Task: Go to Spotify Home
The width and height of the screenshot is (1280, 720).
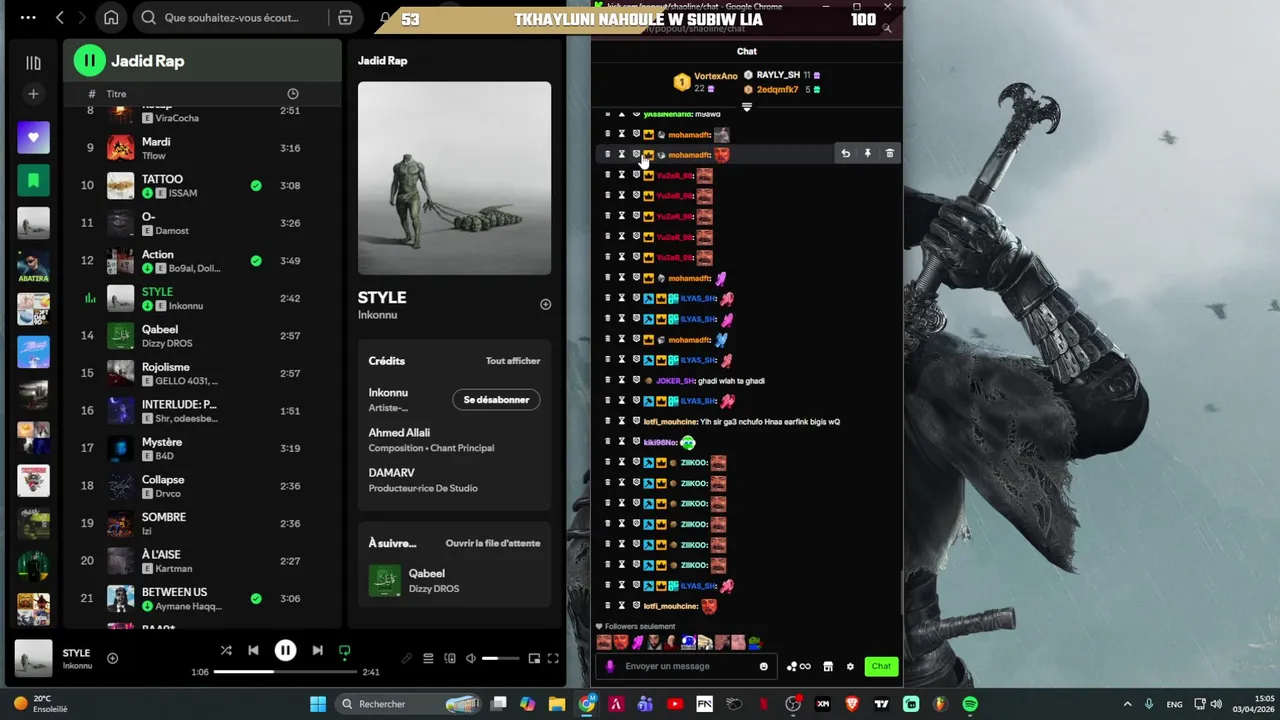Action: point(111,18)
